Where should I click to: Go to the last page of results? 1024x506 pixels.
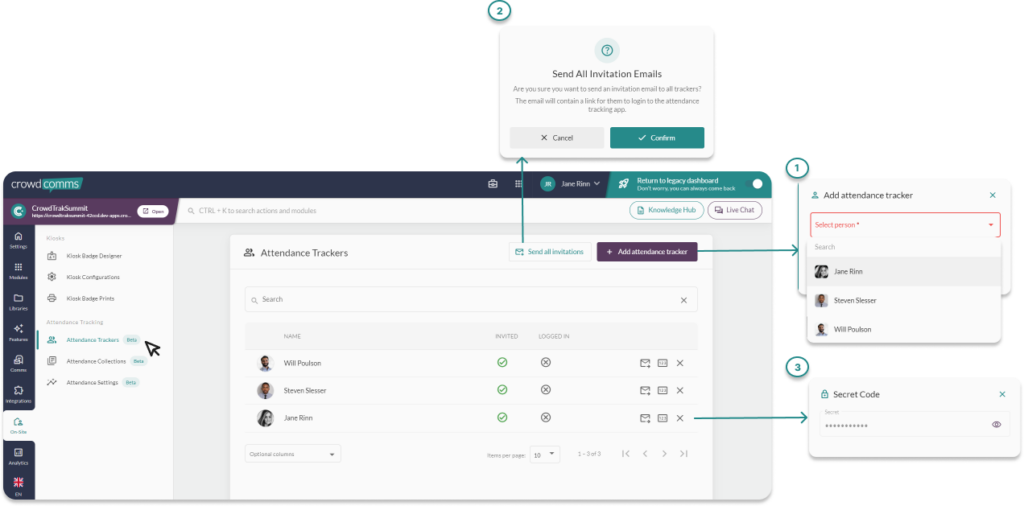pyautogui.click(x=683, y=454)
